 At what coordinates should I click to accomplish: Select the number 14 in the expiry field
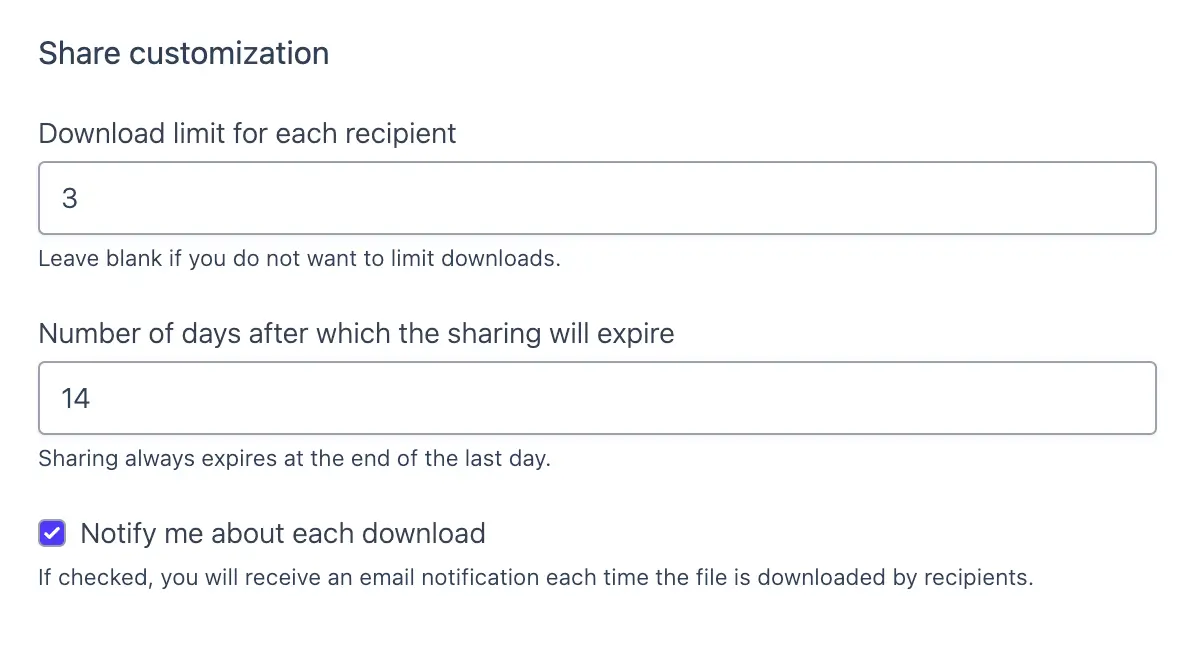pos(76,397)
